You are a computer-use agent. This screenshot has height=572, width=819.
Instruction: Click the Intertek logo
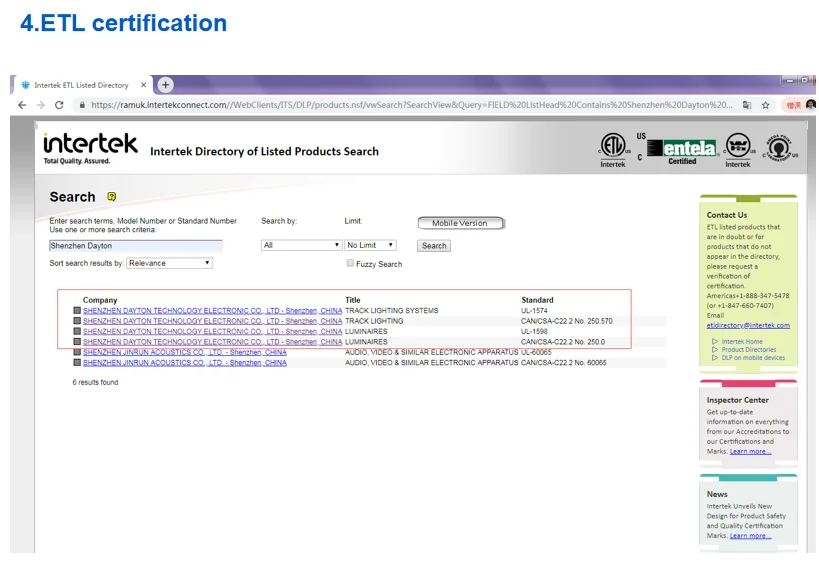click(90, 148)
